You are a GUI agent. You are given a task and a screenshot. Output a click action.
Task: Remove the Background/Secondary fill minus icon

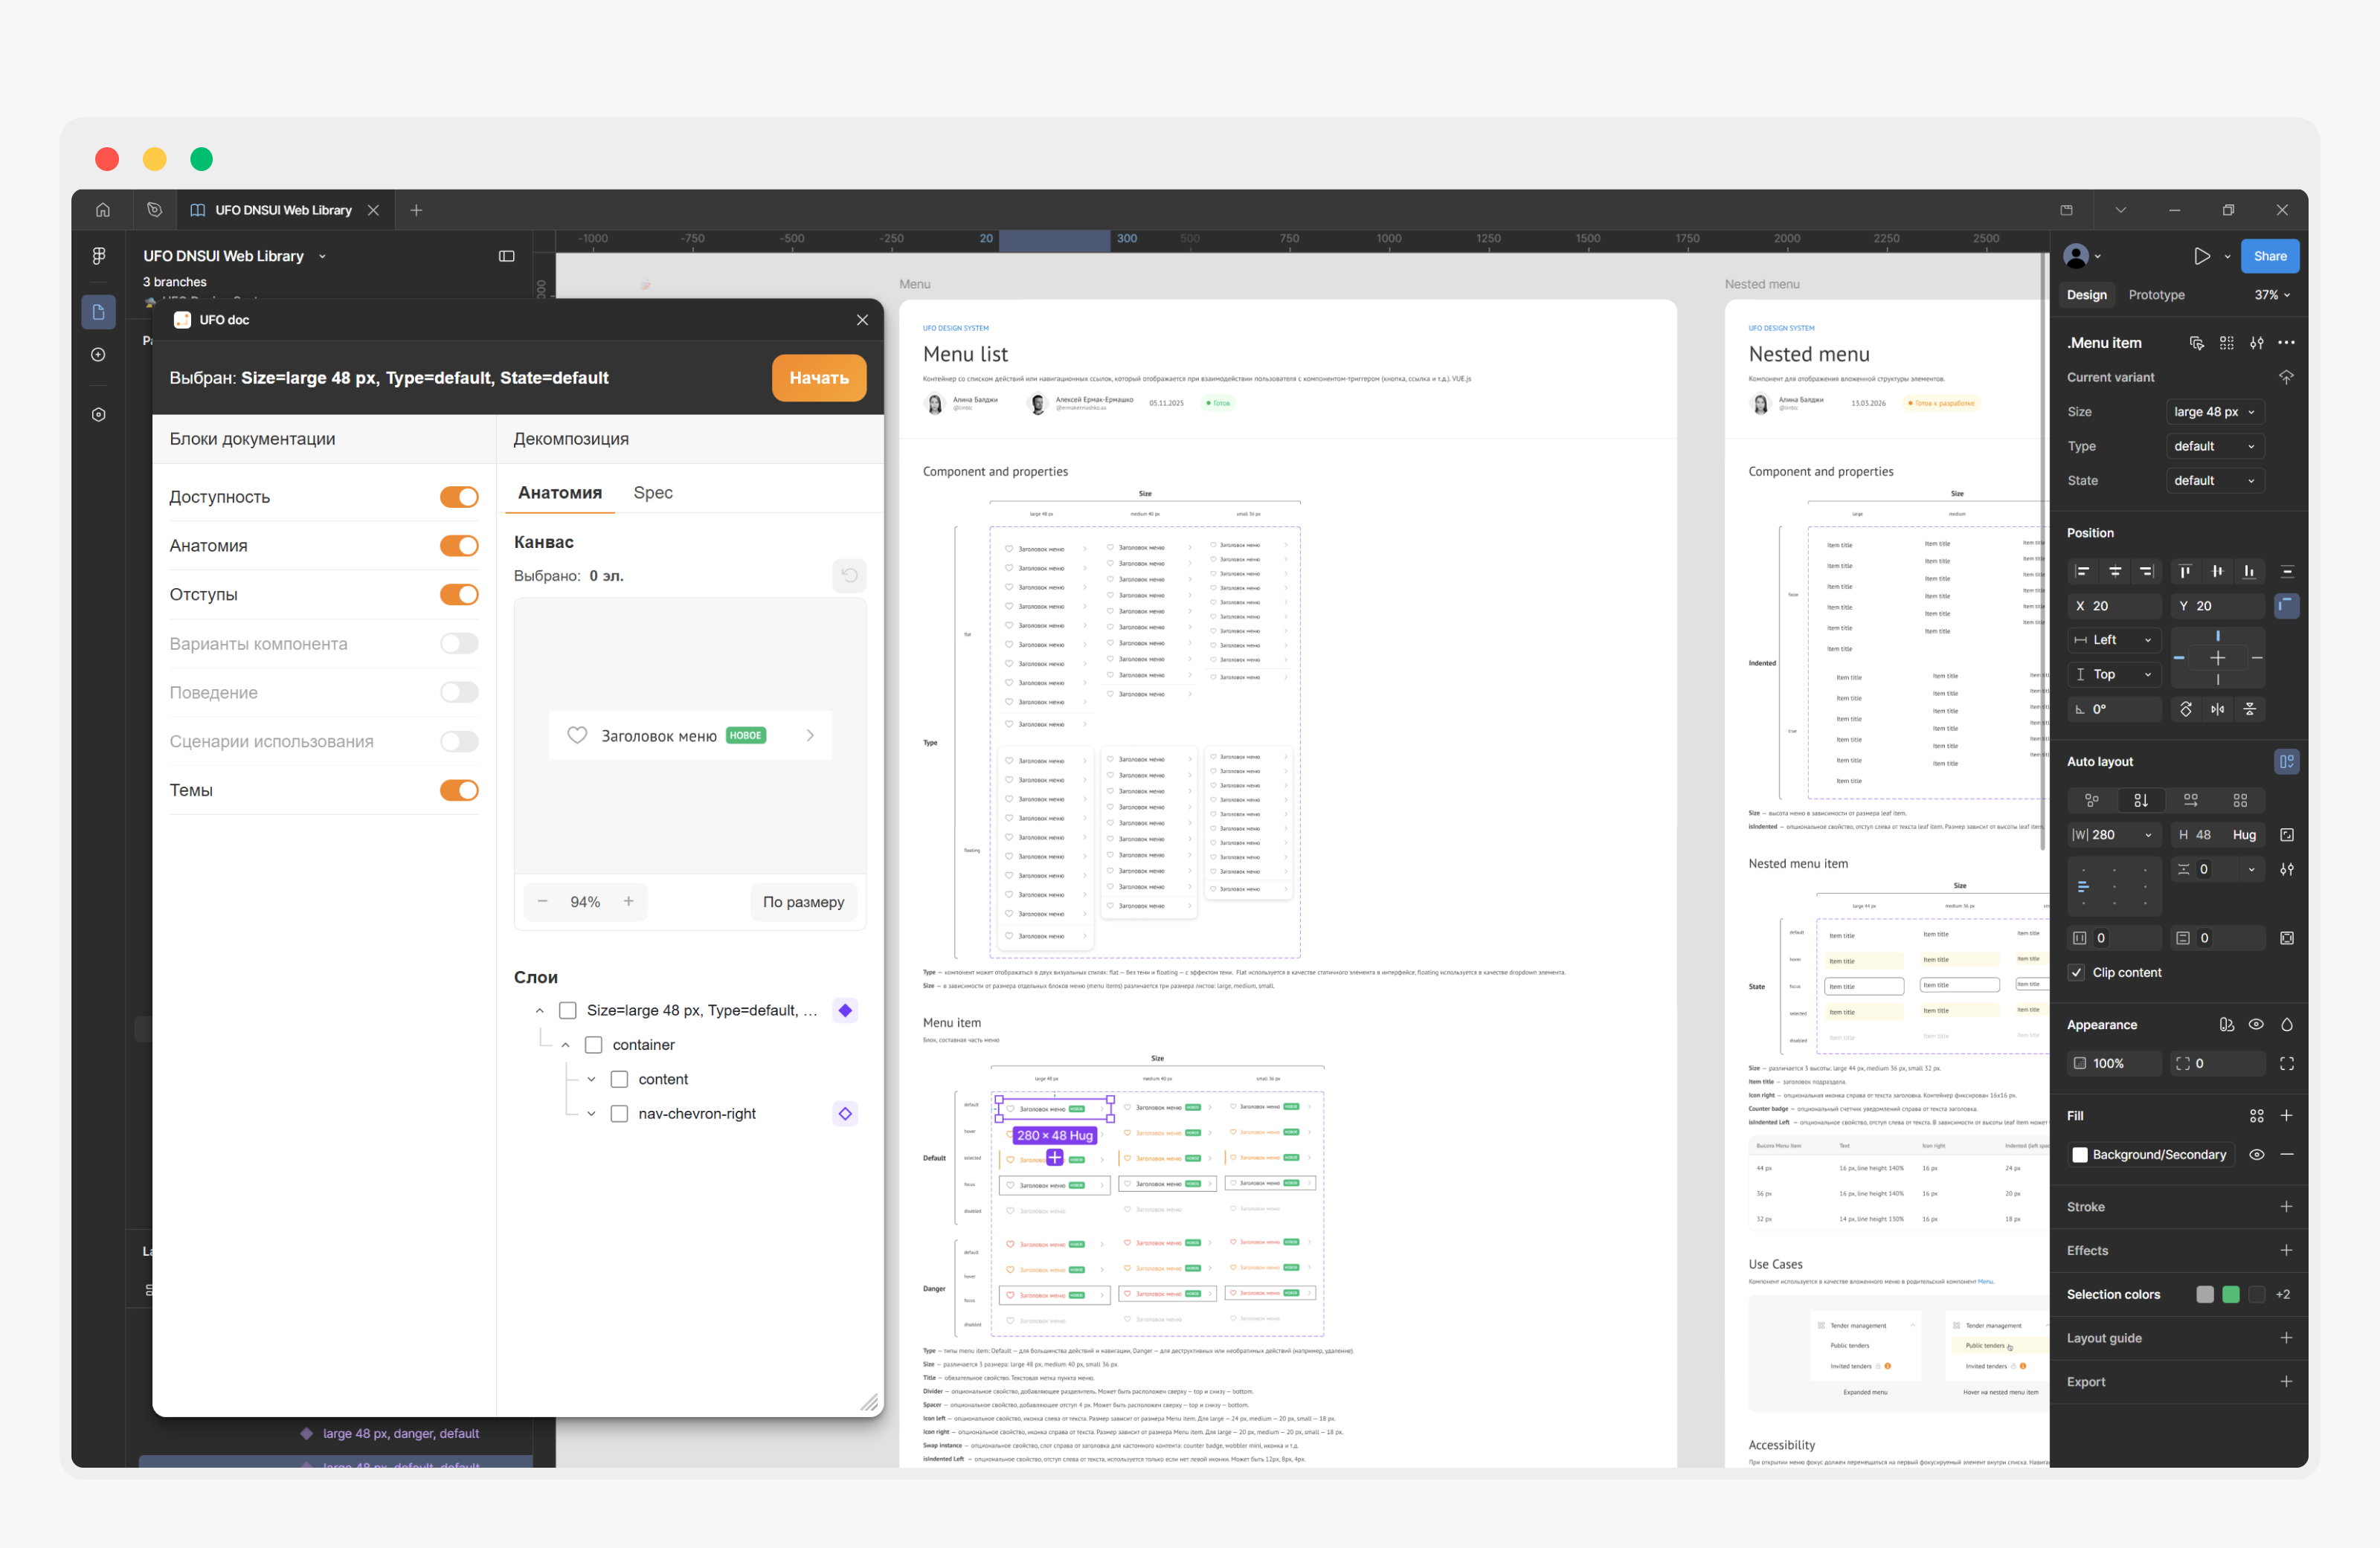(2286, 1155)
